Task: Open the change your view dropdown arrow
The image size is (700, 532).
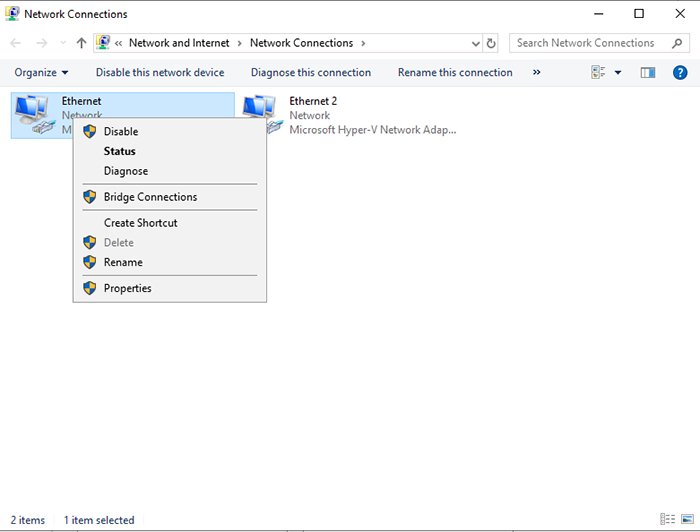Action: [x=618, y=73]
